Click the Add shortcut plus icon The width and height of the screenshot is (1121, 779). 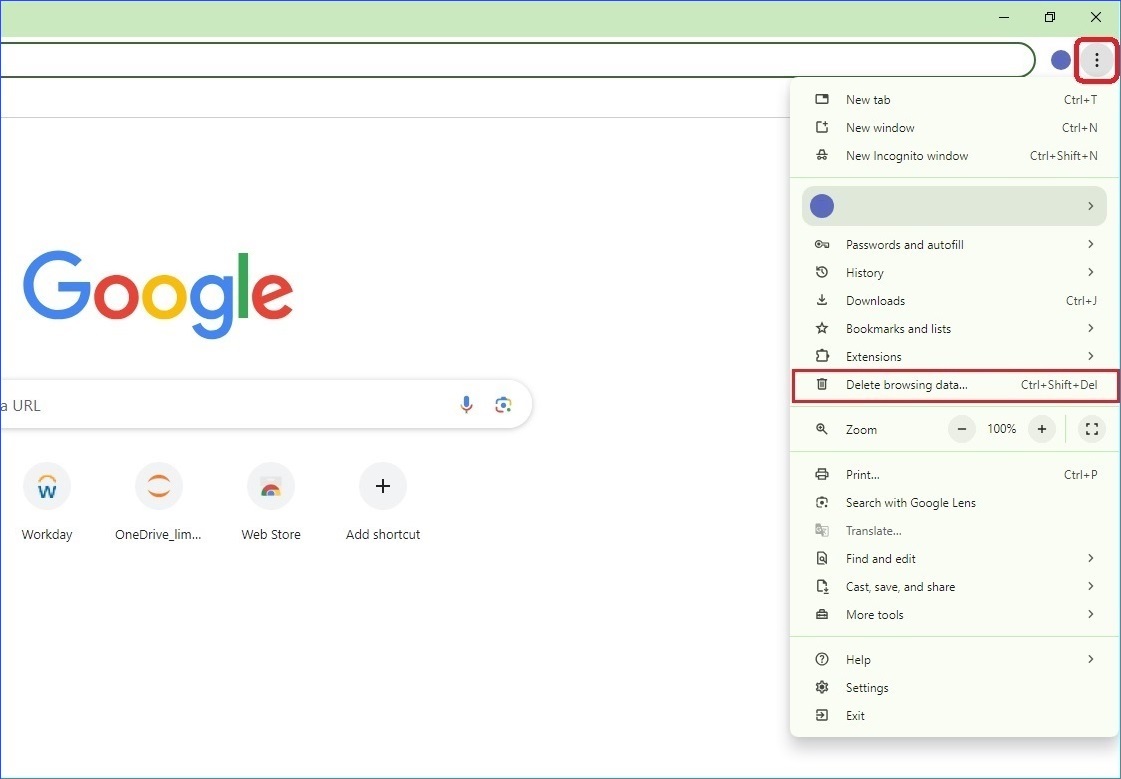pos(383,487)
